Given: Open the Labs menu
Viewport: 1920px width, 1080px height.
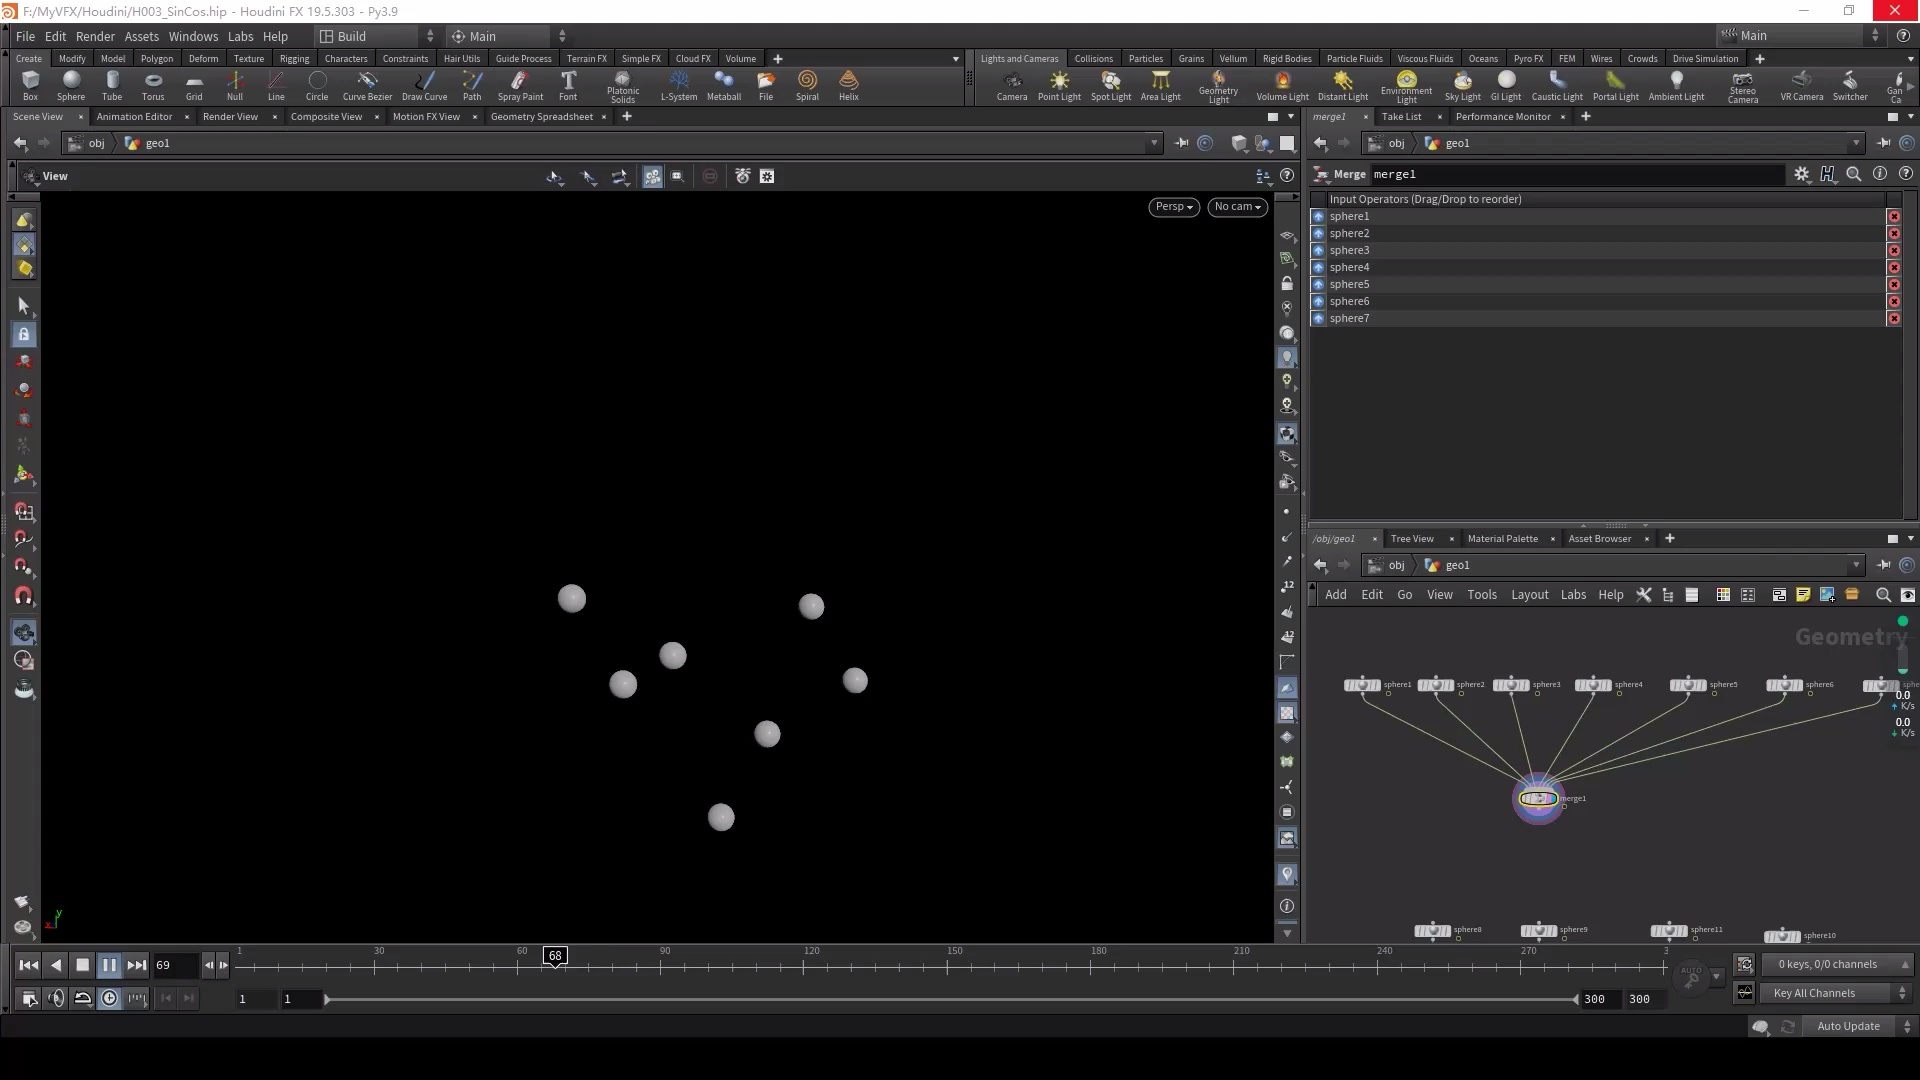Looking at the screenshot, I should click(x=240, y=36).
